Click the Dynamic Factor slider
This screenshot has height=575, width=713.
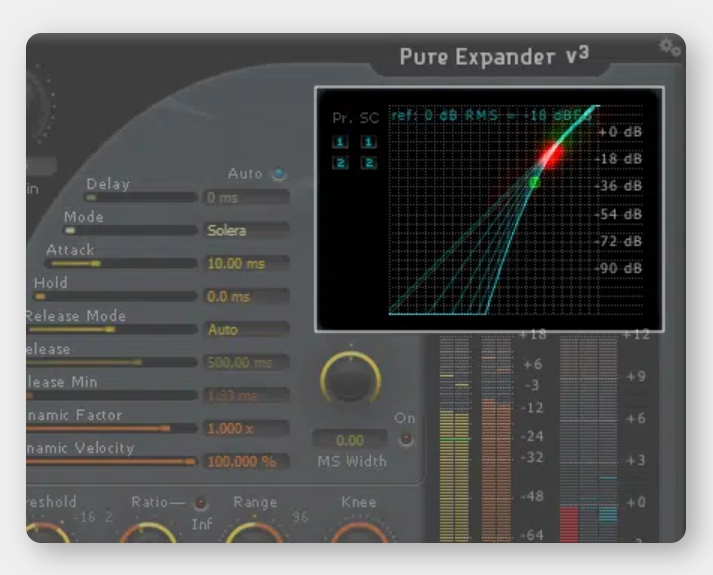(111, 428)
